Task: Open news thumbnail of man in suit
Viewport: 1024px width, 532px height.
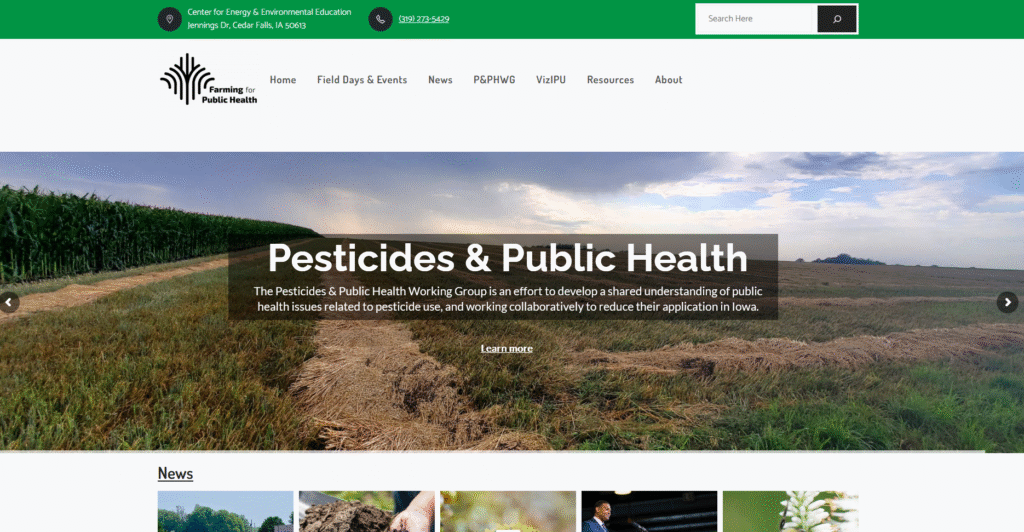Action: click(x=649, y=512)
